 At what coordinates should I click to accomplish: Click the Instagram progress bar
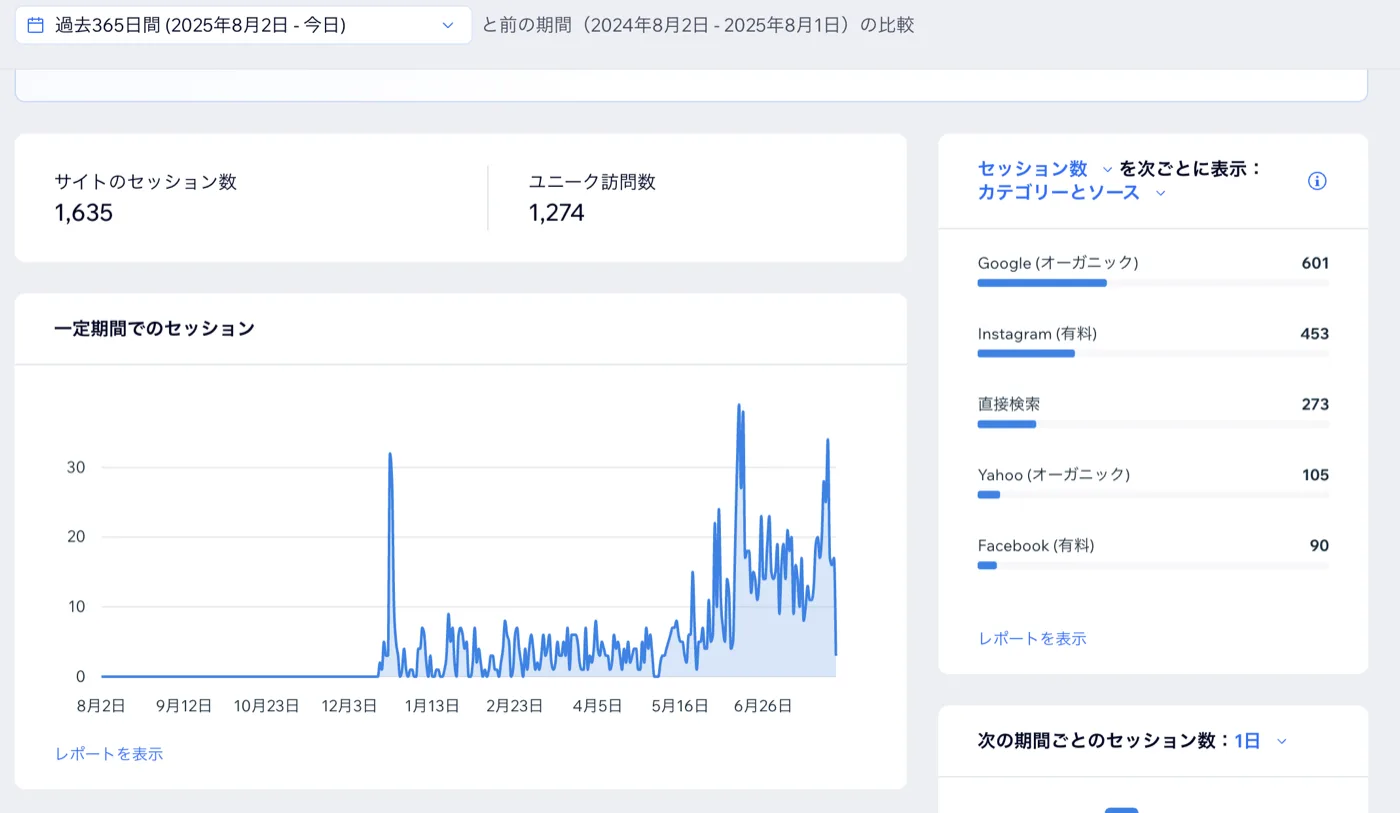[1153, 353]
